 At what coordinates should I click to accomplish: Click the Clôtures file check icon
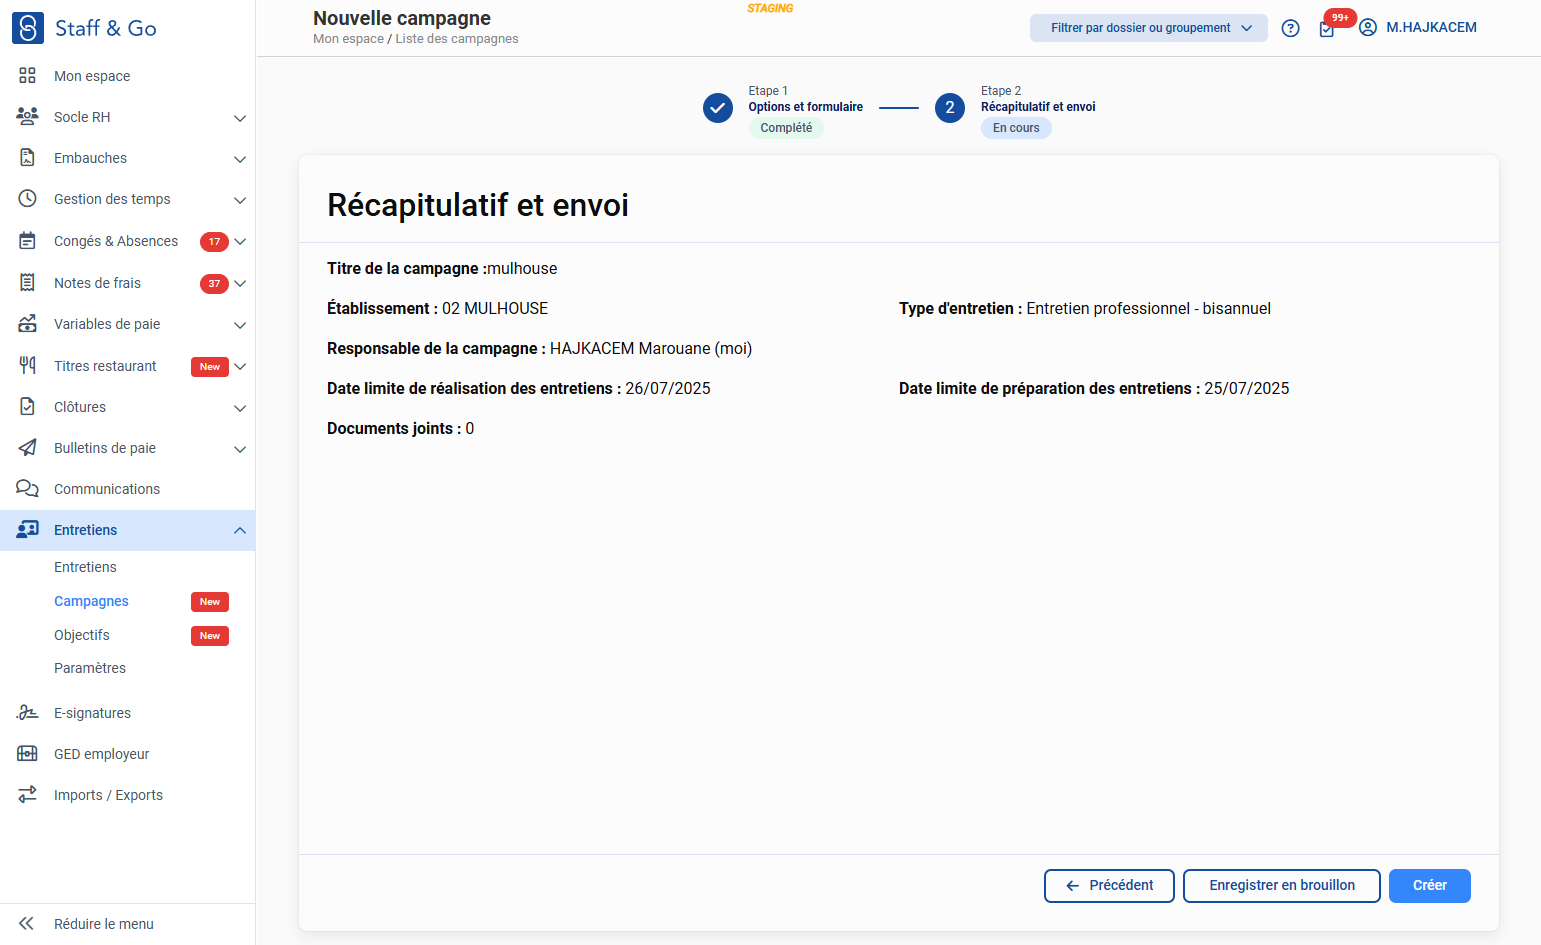coord(27,407)
